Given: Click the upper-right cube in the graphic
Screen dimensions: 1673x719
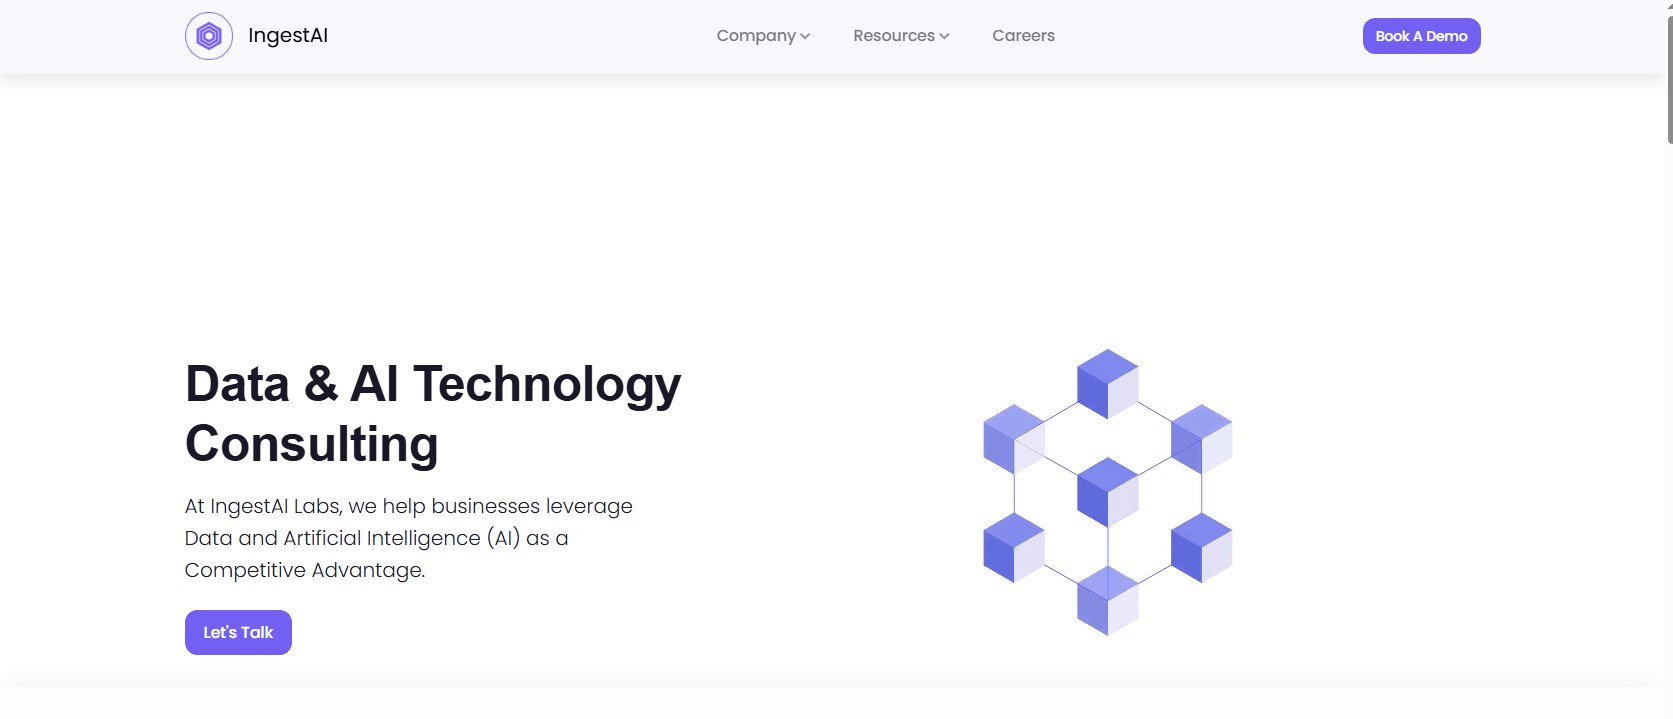Looking at the screenshot, I should 1201,438.
